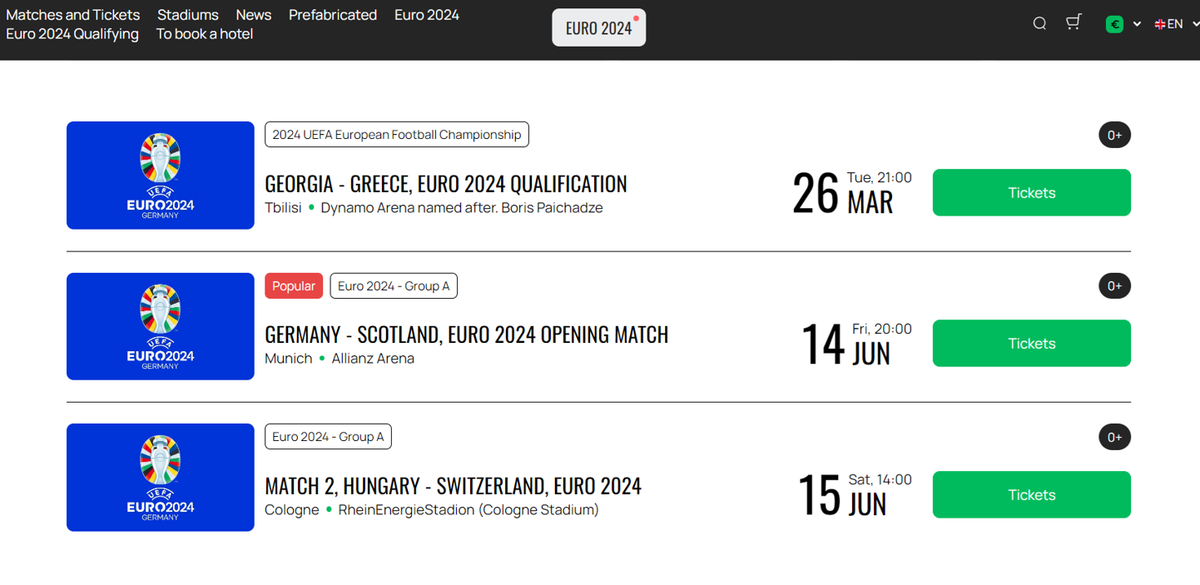The image size is (1200, 585).
Task: Click the Georgia - Greece Euro 2024 logo
Action: pos(160,175)
